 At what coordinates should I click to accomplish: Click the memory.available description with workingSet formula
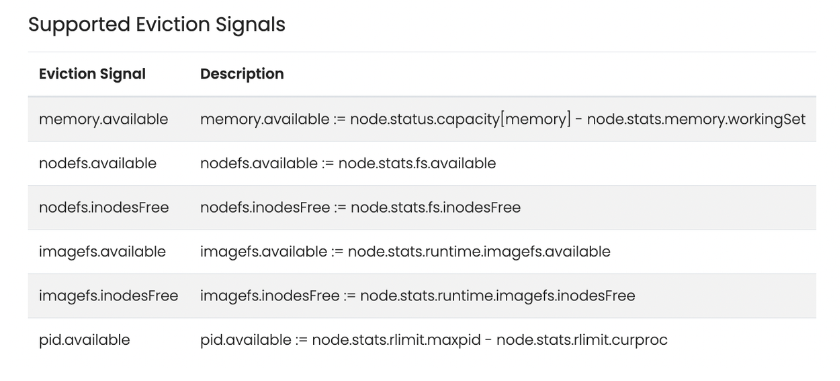pyautogui.click(x=502, y=119)
